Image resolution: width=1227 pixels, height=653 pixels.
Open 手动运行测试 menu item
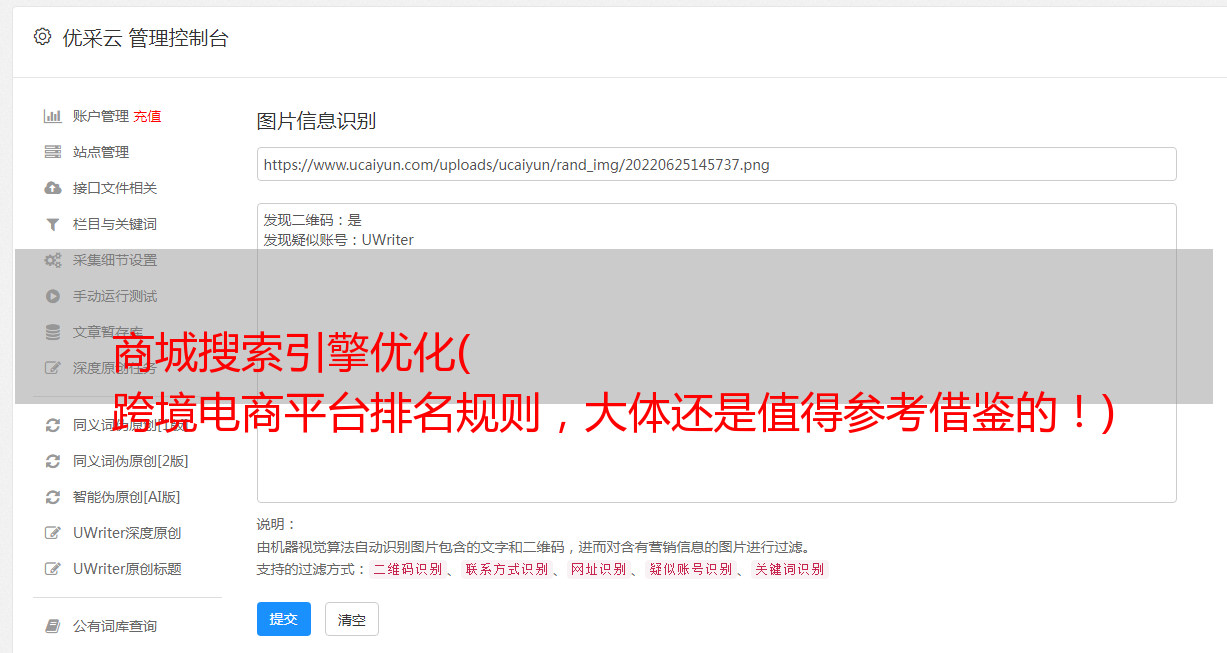click(115, 296)
